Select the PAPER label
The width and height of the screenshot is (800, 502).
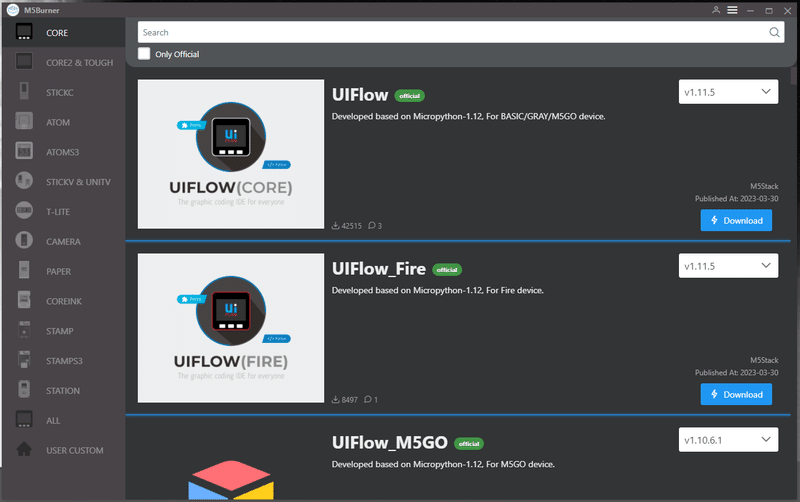[58, 271]
